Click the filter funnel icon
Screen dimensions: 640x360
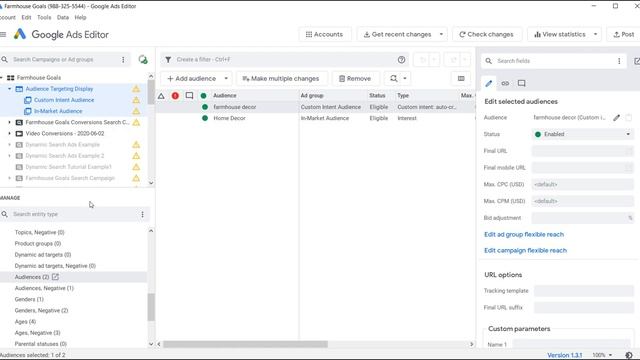tap(168, 60)
